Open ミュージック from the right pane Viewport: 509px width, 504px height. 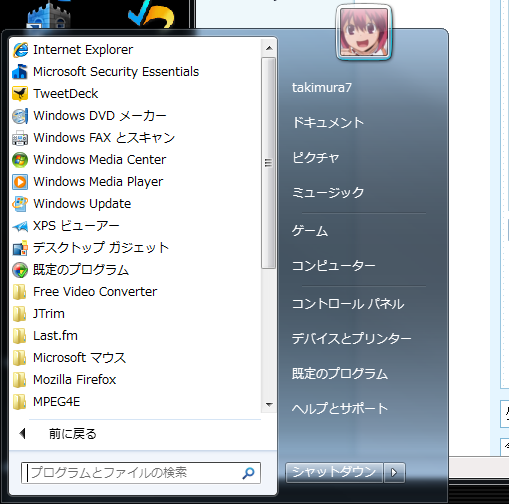coord(328,193)
